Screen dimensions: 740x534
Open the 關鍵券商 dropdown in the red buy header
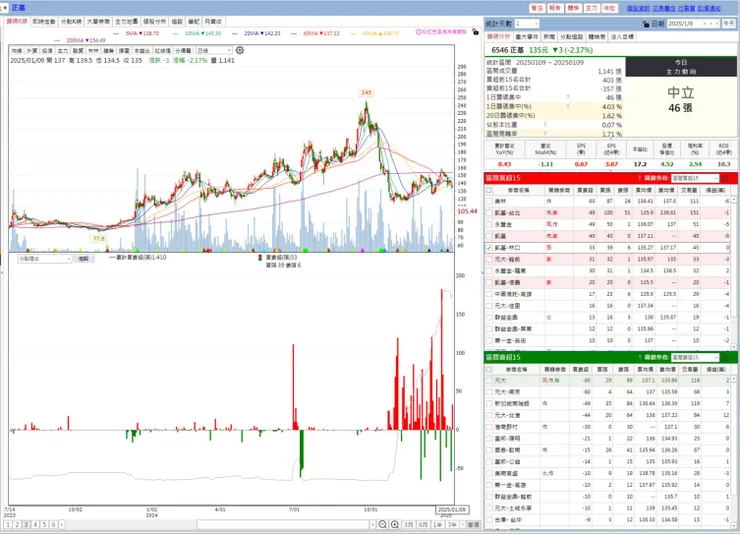point(695,178)
